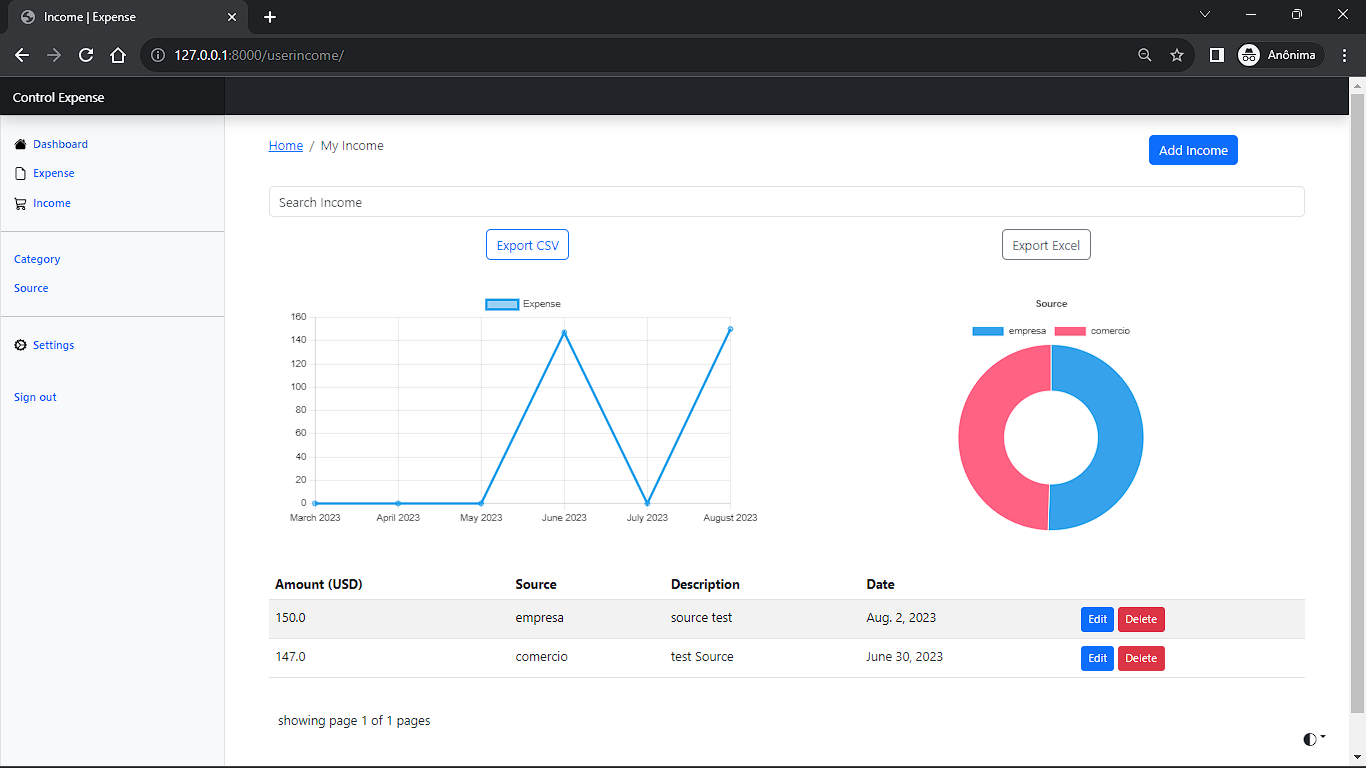
Task: Click the browser address bar URL
Action: coord(259,55)
